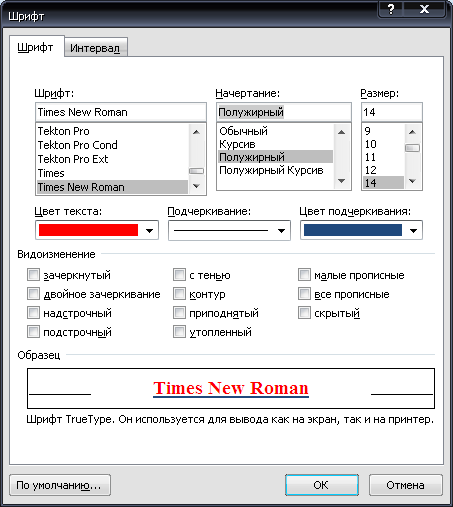This screenshot has height=507, width=453.
Task: Click the font name input field
Action: click(121, 112)
